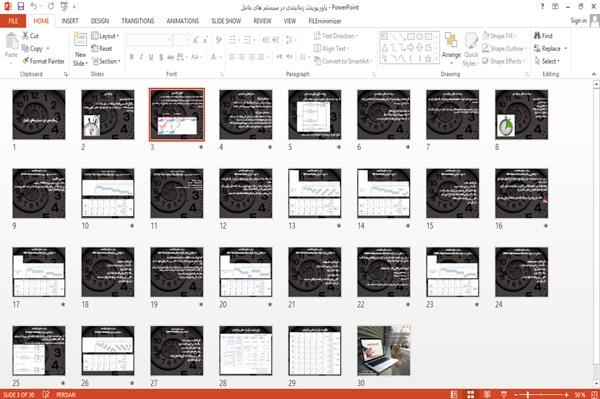The height and width of the screenshot is (399, 600).
Task: Select slide 30 thumbnail with laptop photo
Action: pyautogui.click(x=383, y=350)
